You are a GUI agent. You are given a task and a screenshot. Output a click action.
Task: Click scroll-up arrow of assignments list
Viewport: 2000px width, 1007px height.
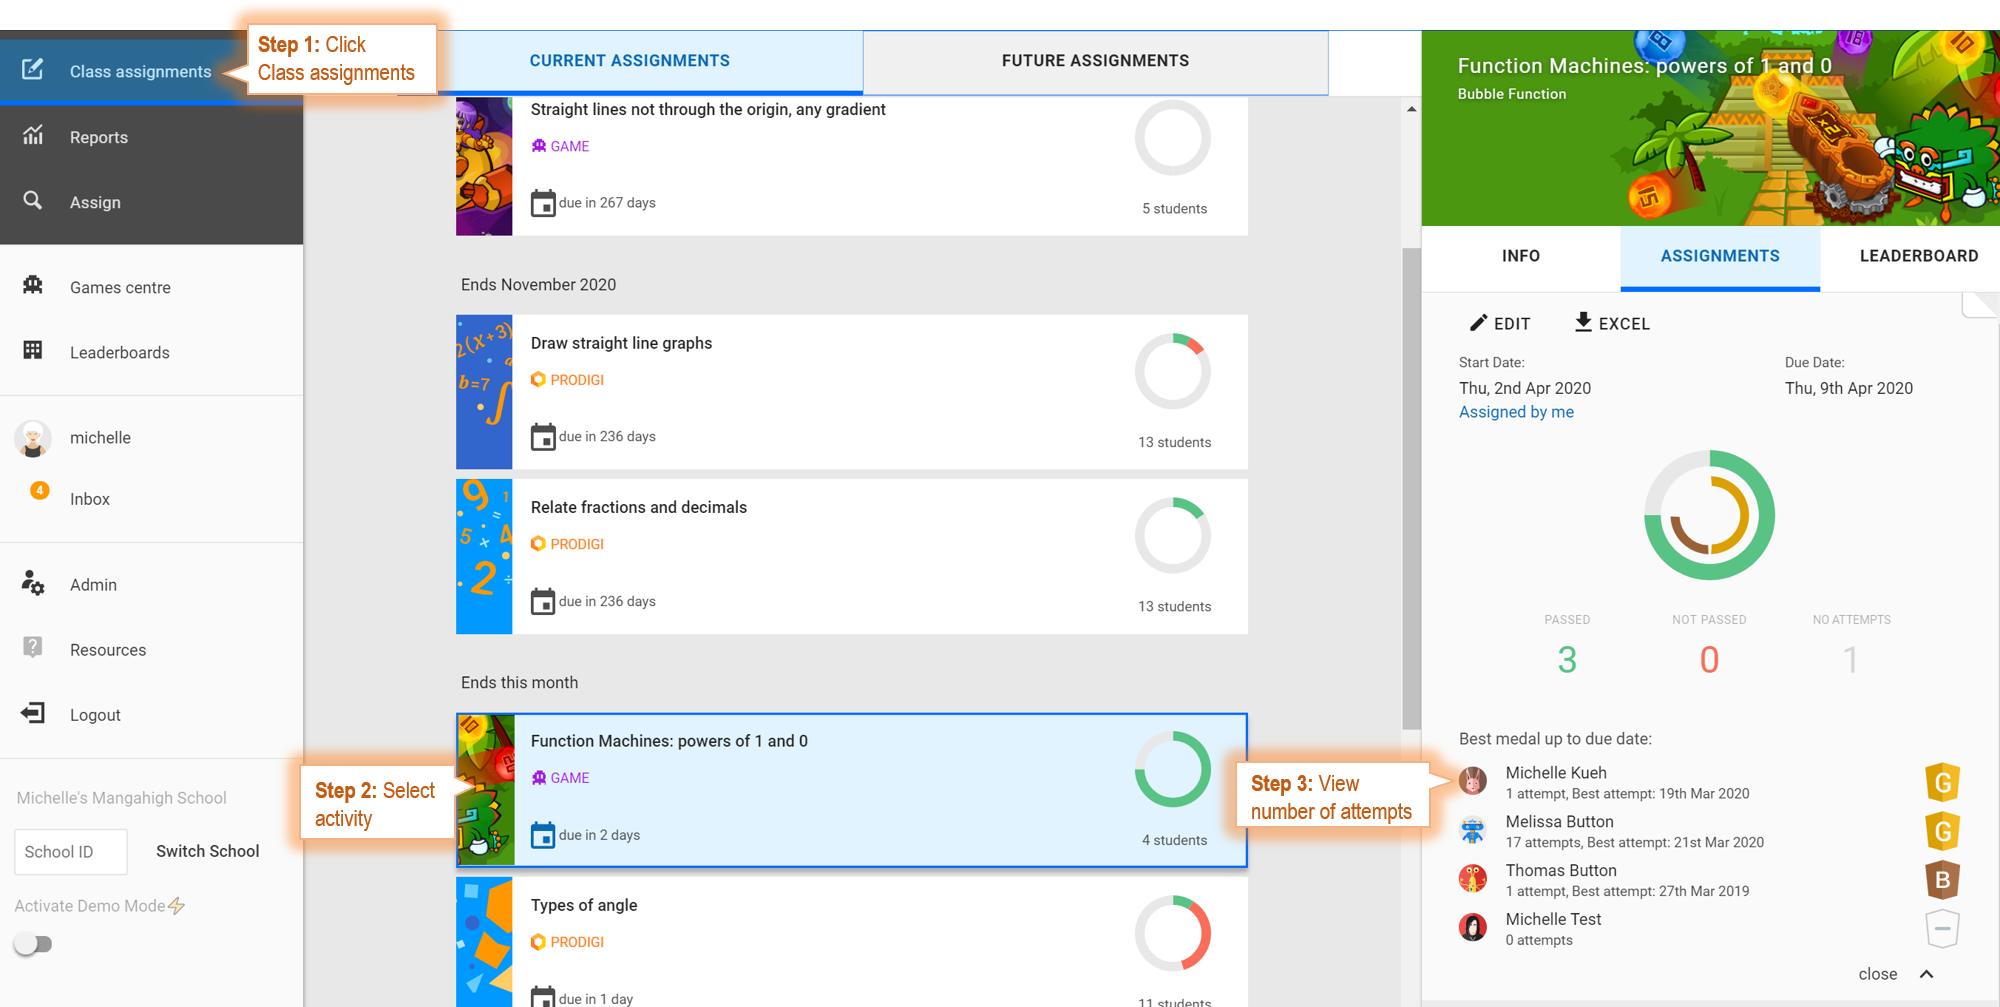click(x=1411, y=109)
